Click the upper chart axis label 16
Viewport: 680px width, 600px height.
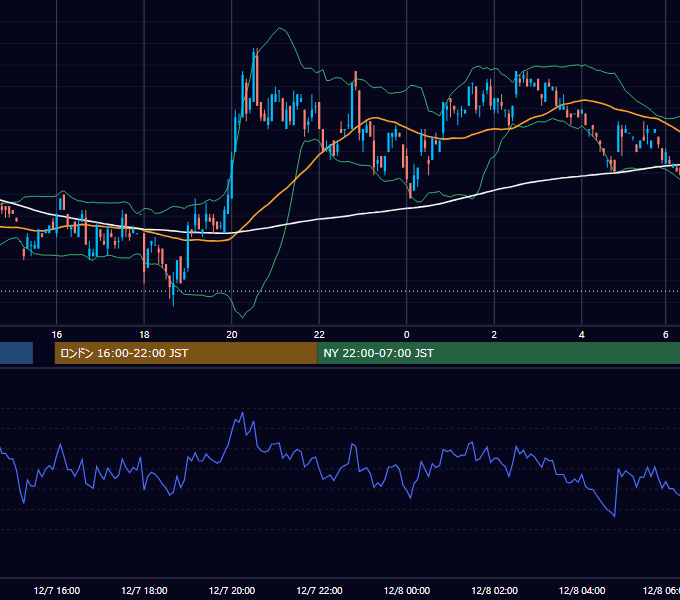(x=57, y=335)
